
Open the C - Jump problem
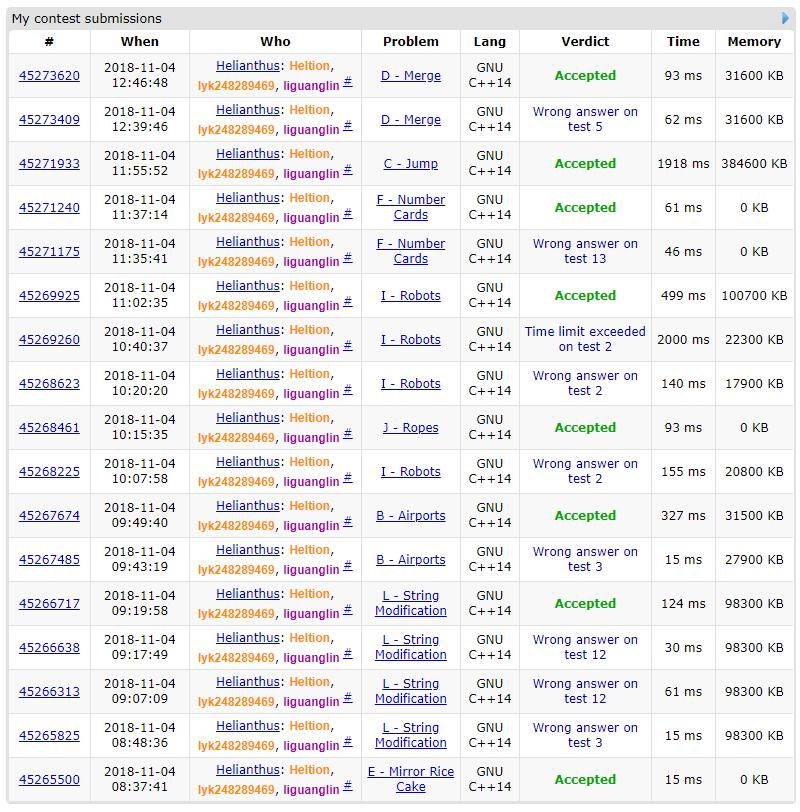pyautogui.click(x=410, y=164)
